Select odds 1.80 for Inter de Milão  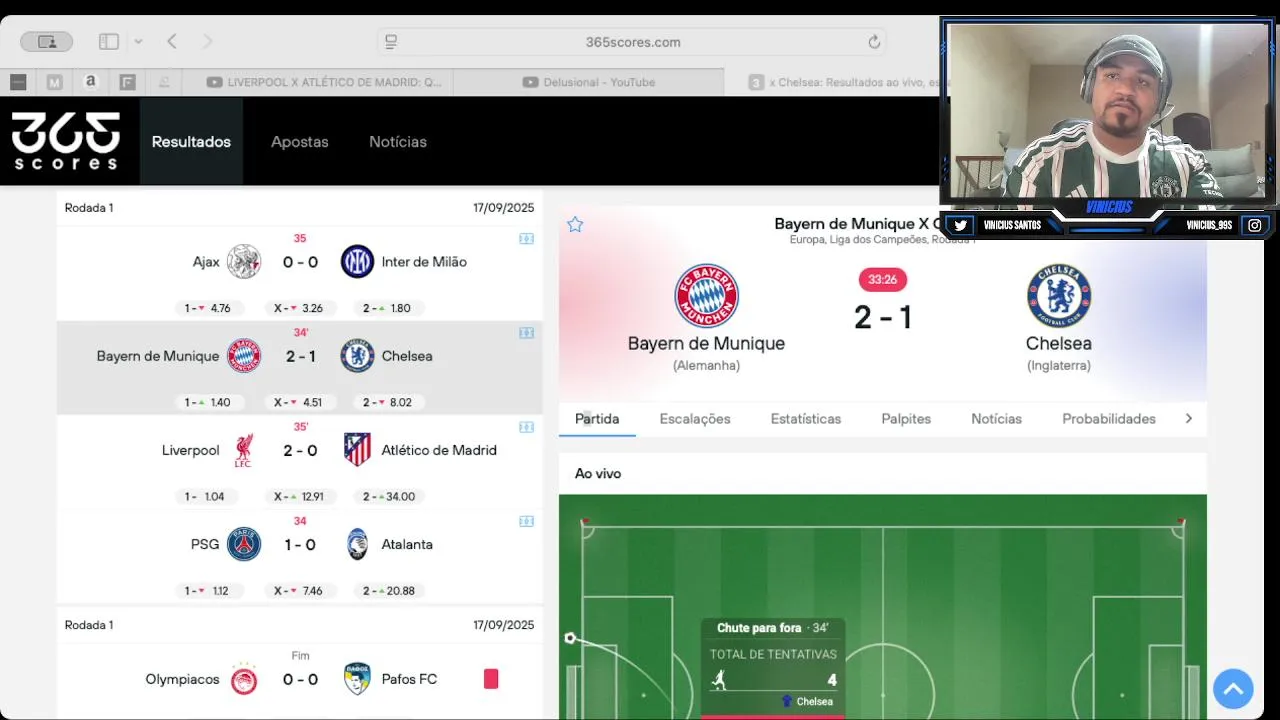click(x=387, y=308)
